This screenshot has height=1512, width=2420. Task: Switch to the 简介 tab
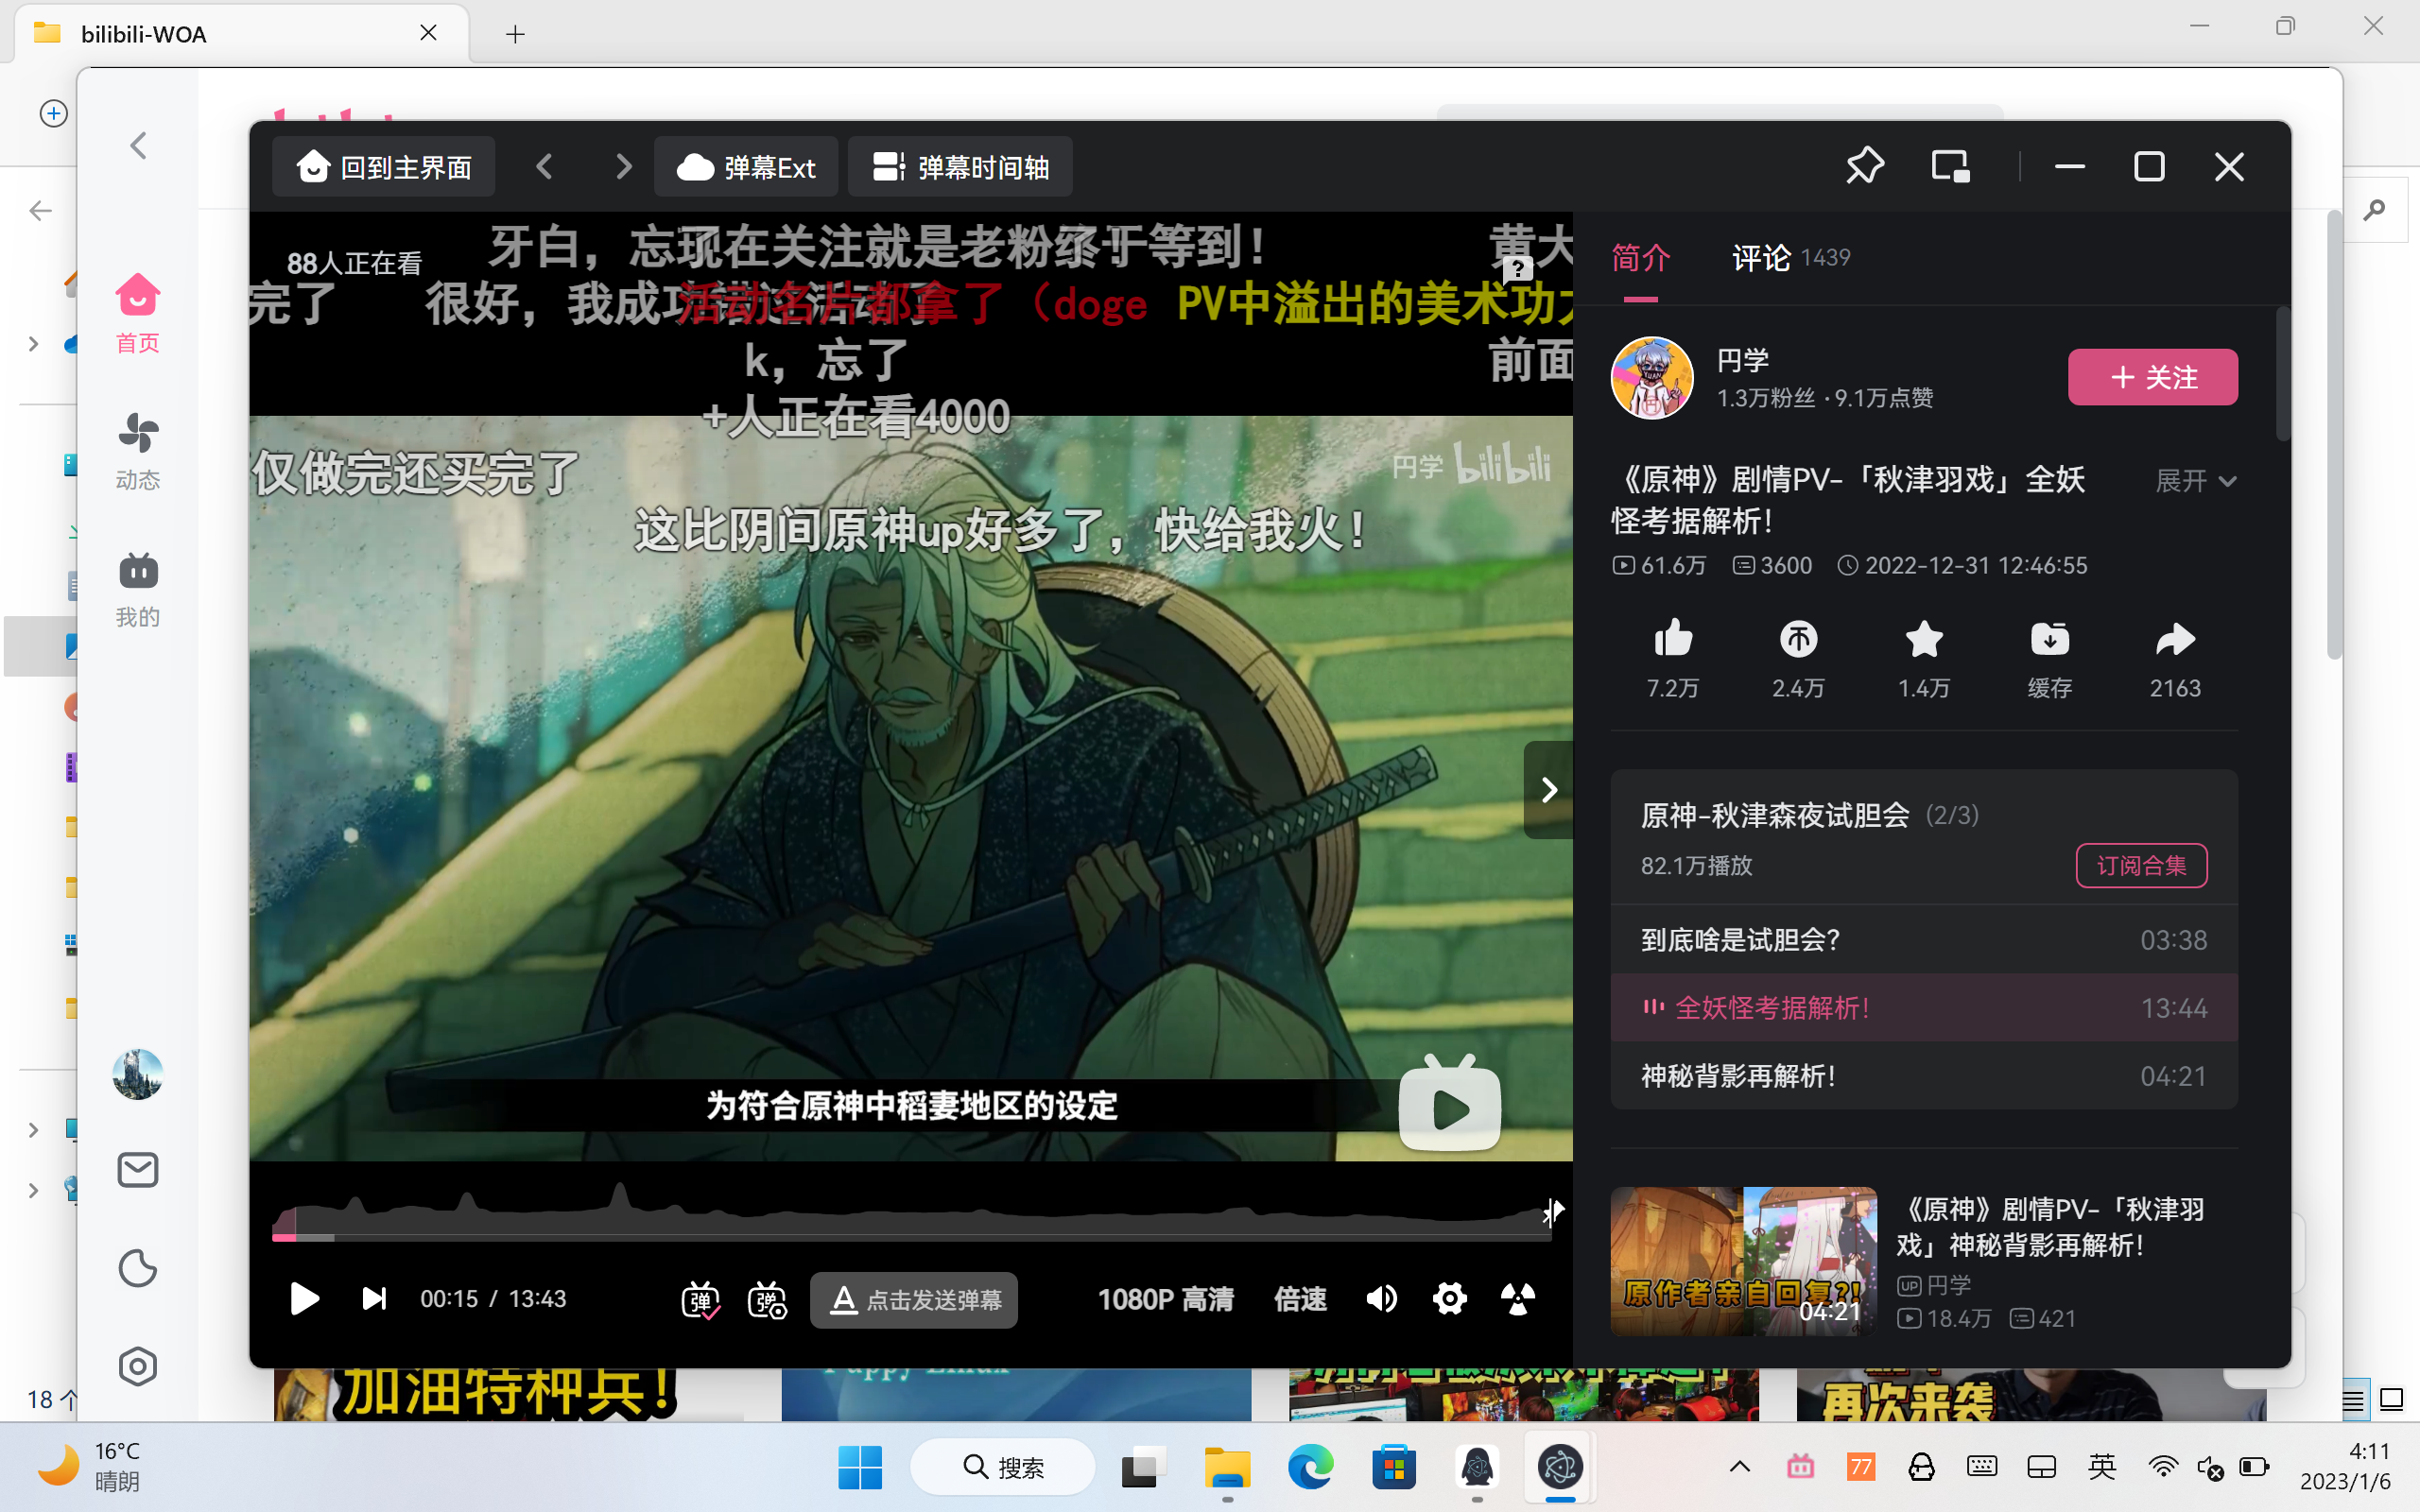click(1641, 259)
